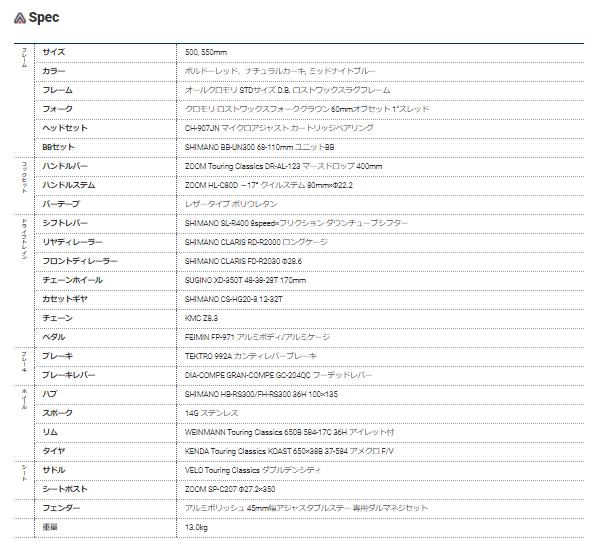Click the ヘッドセット row label
Viewport: 607px width, 559px height.
click(x=65, y=128)
